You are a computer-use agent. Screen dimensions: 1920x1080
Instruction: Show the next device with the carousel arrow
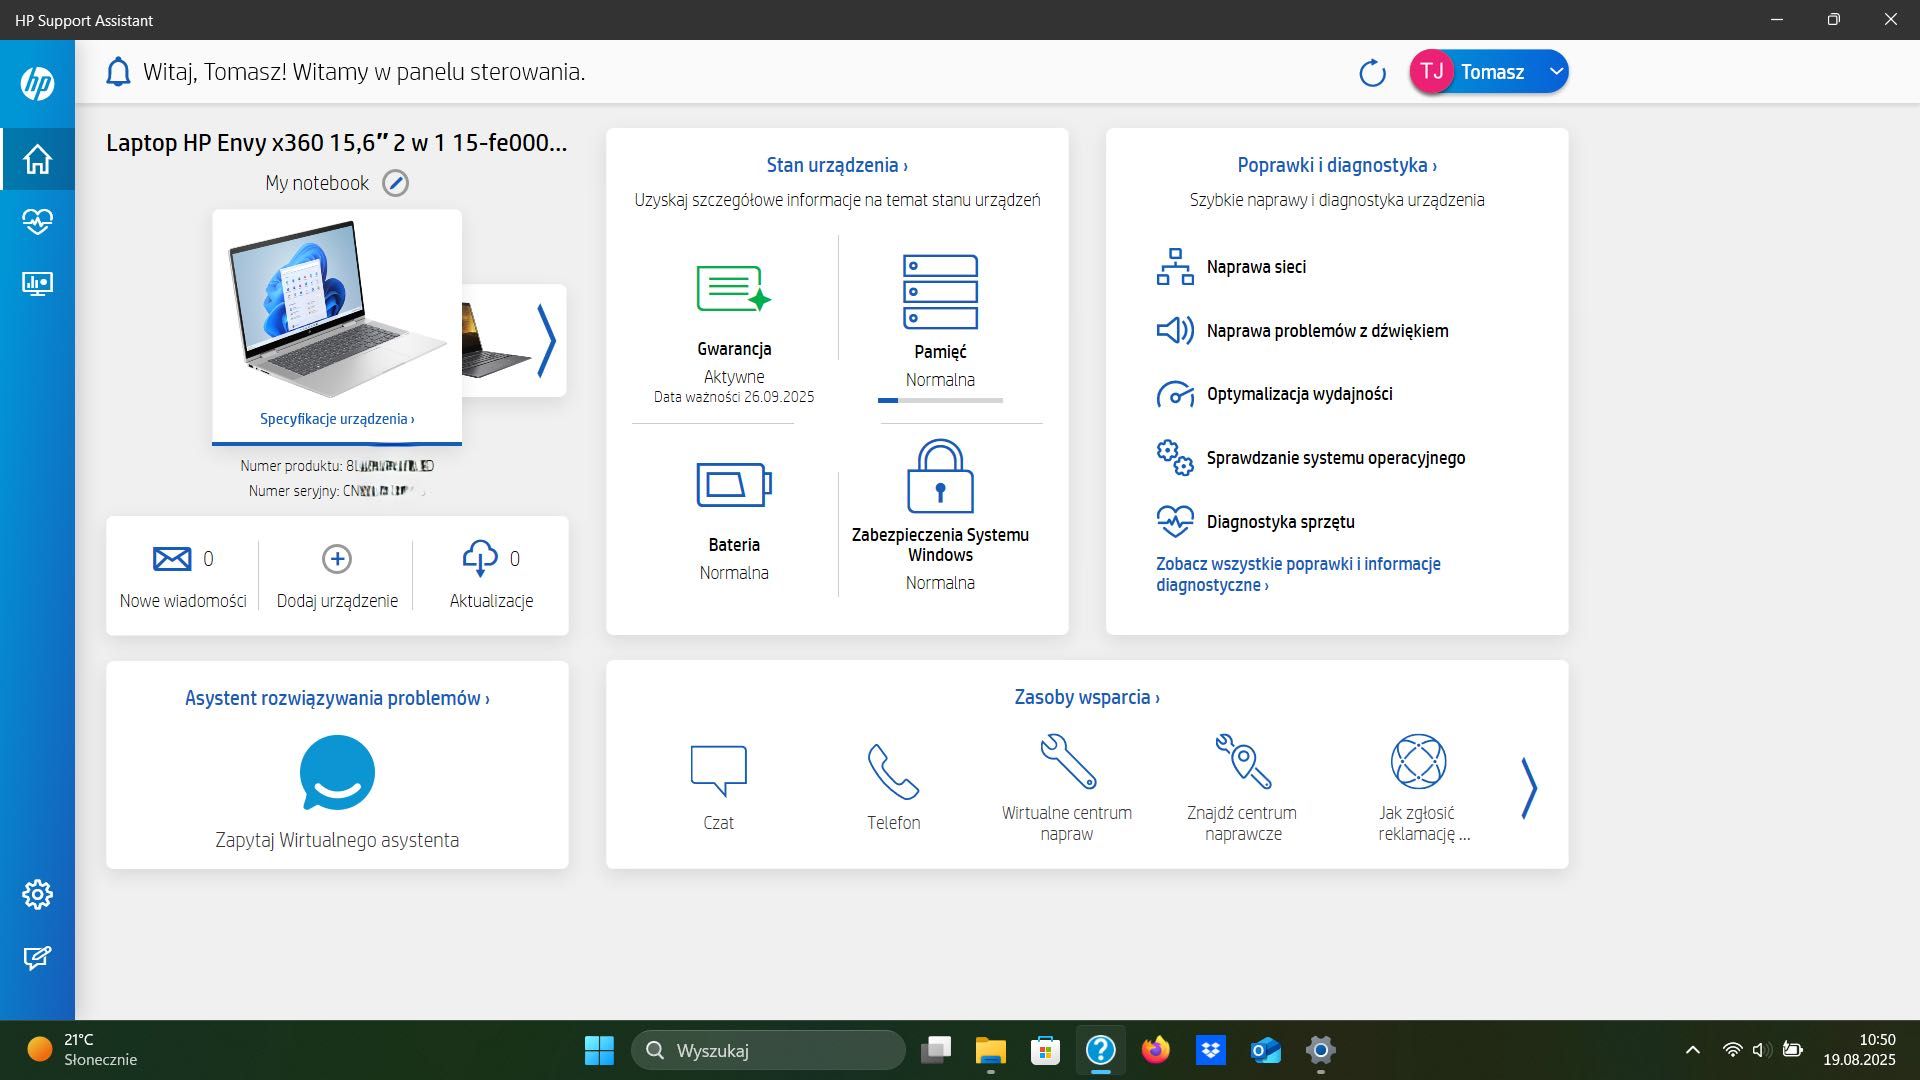[x=546, y=341]
